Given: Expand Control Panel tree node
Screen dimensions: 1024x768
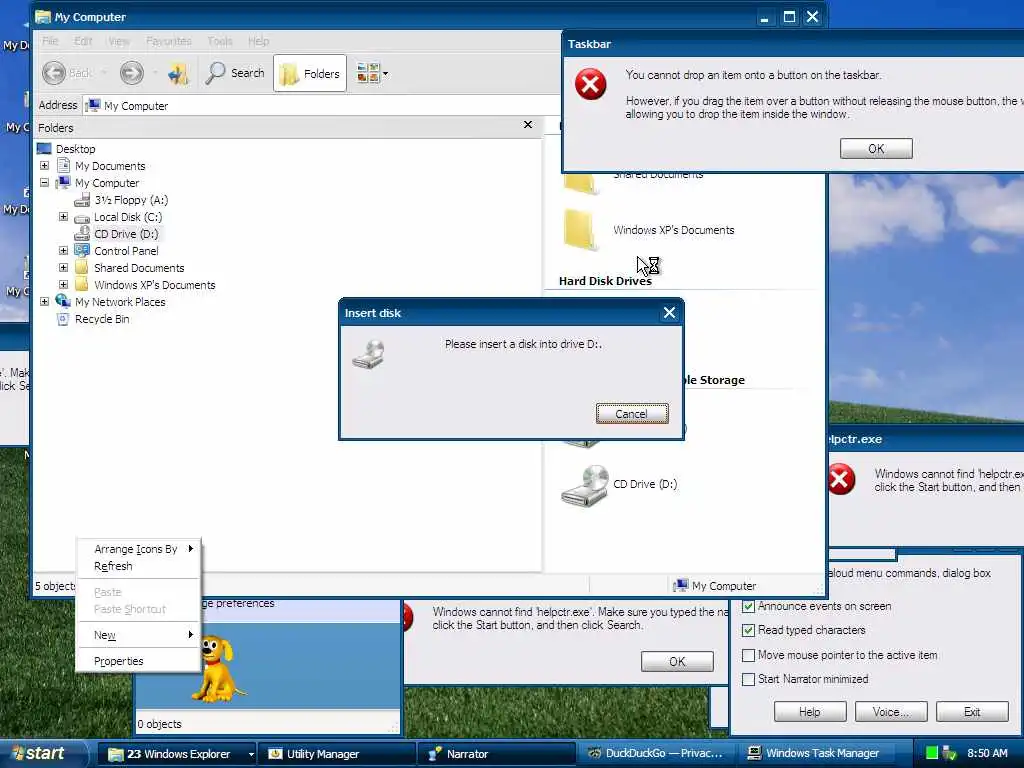Looking at the screenshot, I should pos(63,251).
